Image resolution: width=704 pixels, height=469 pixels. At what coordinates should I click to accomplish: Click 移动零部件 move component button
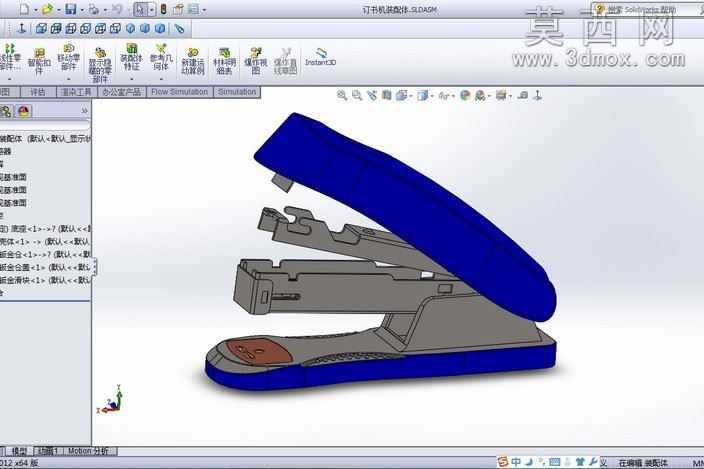pyautogui.click(x=68, y=57)
